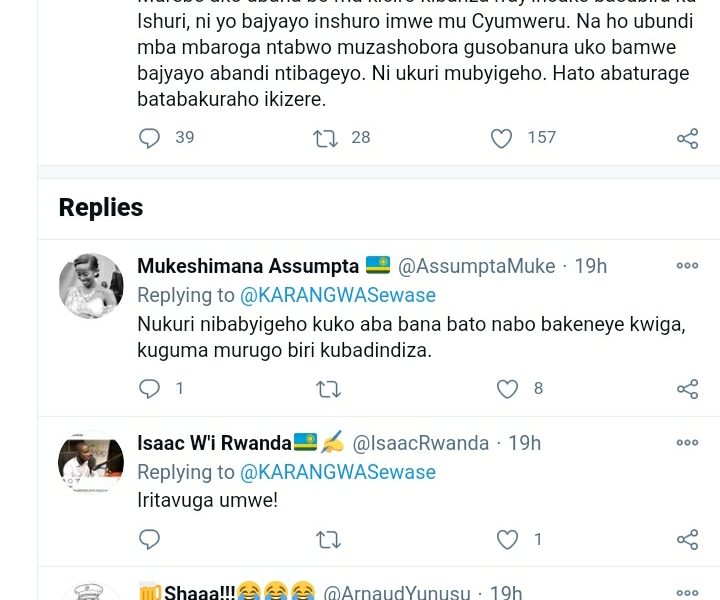Screen dimensions: 720x600
Task: Open more options on Shaaa's tweet
Action: 687,592
